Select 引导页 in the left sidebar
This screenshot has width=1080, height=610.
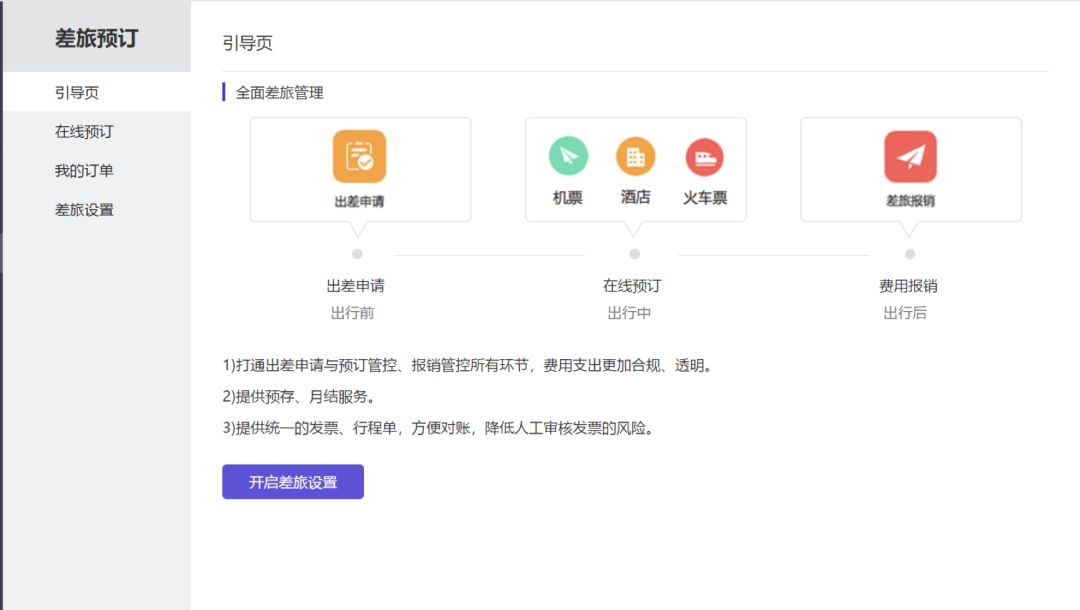point(77,93)
